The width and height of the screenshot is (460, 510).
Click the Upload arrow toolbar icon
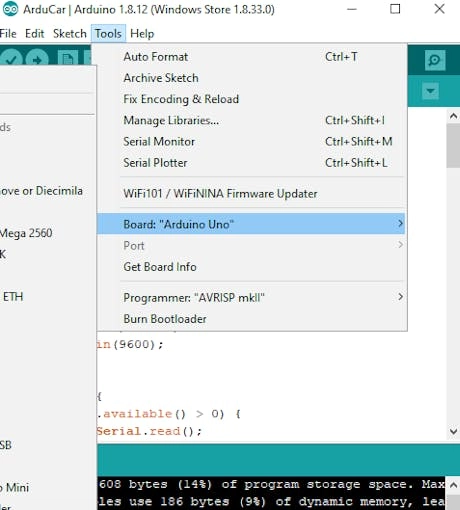pos(37,59)
